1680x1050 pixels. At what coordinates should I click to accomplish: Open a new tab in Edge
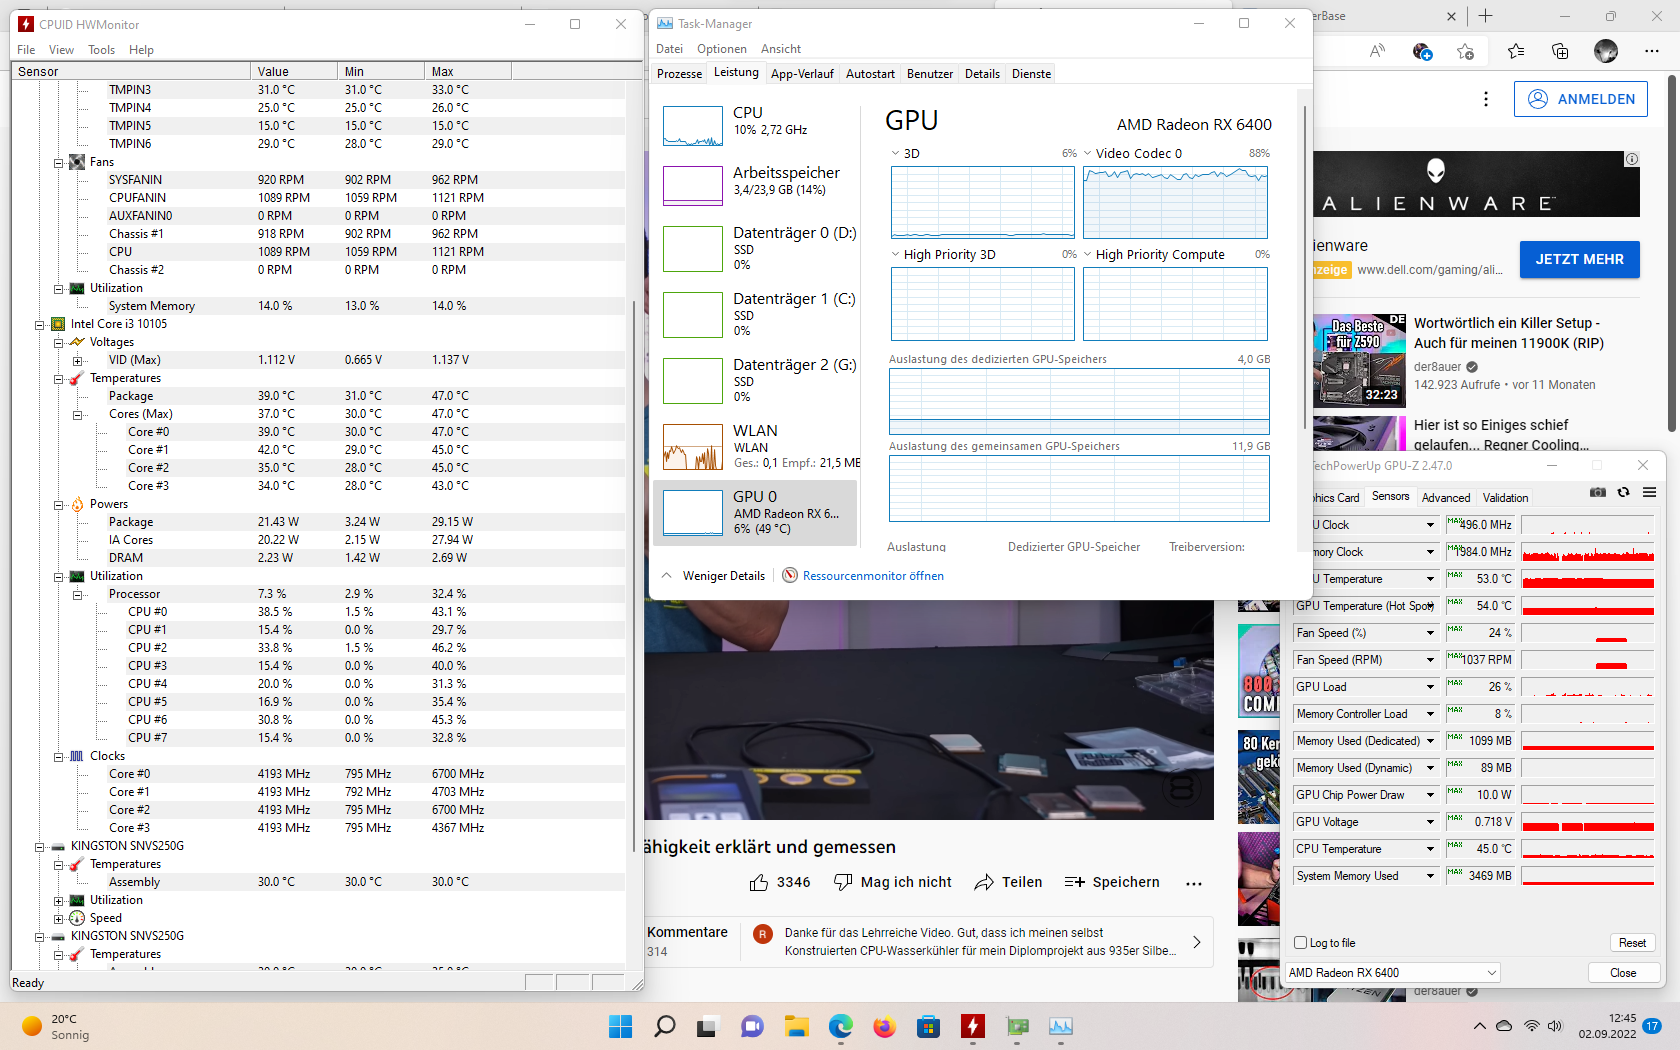tap(1486, 16)
